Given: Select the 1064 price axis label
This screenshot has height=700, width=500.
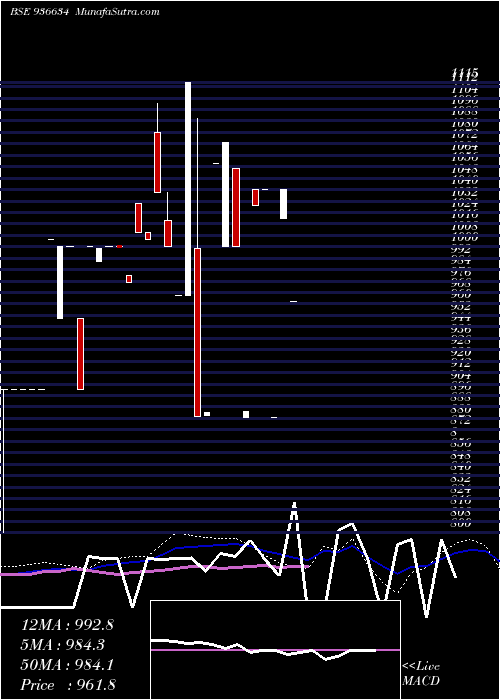Looking at the screenshot, I should (x=465, y=146).
